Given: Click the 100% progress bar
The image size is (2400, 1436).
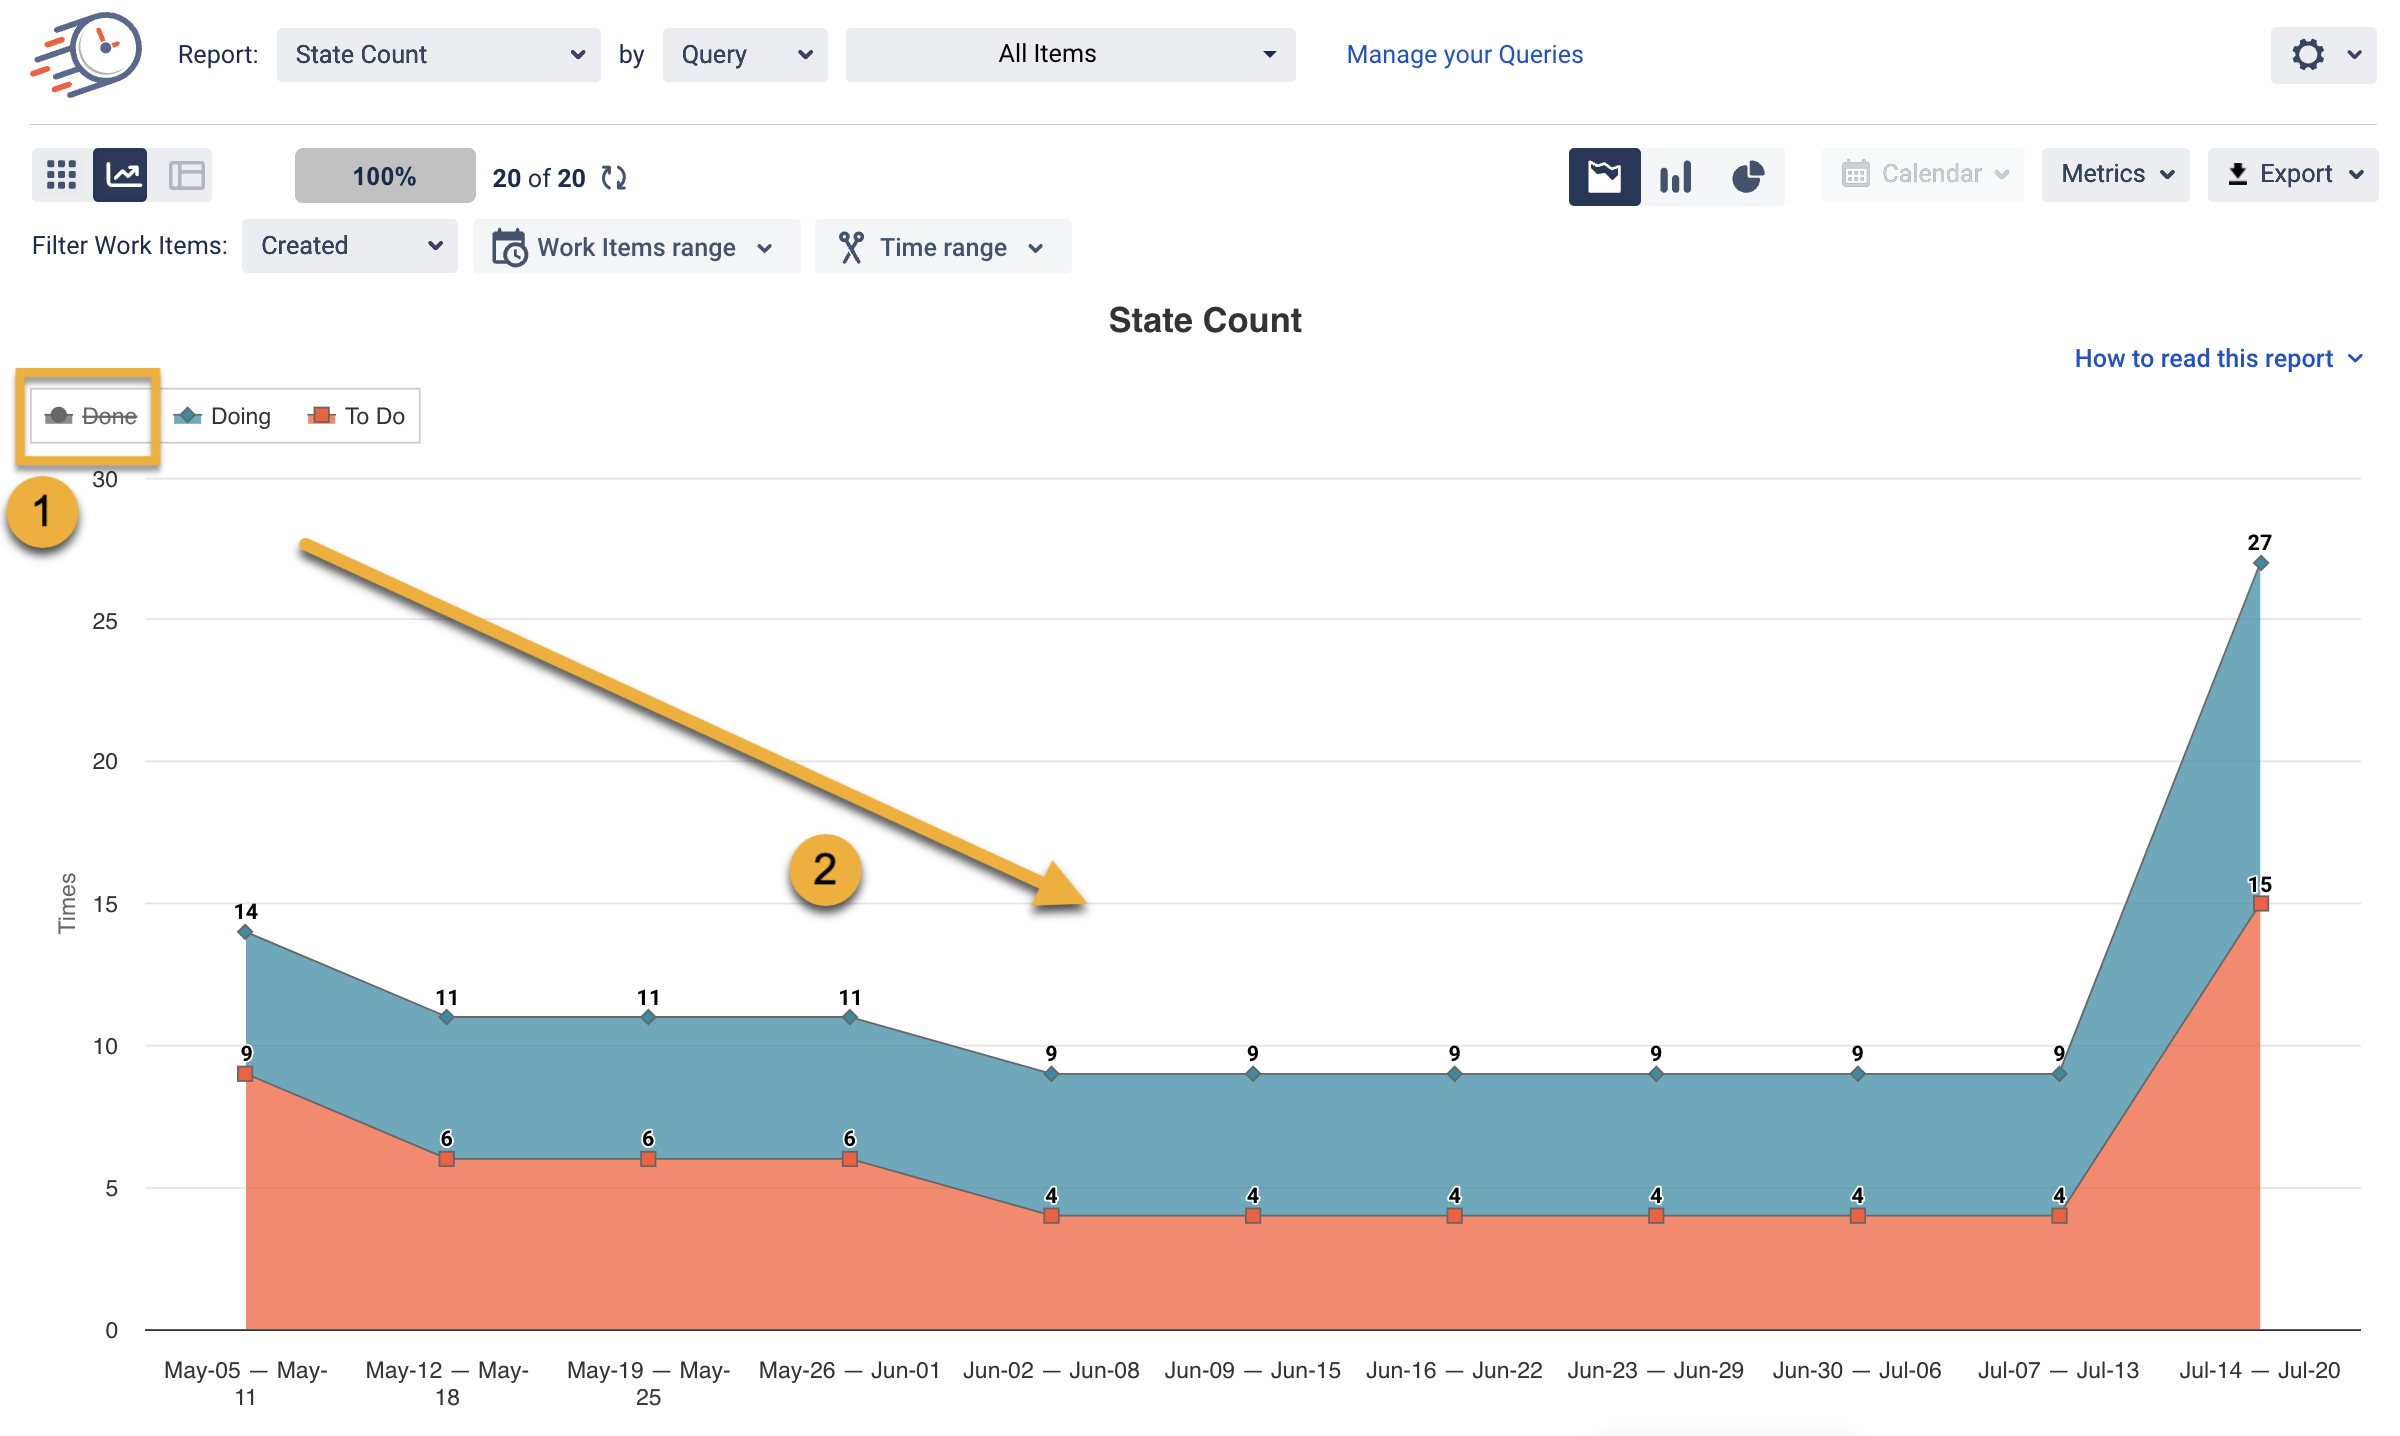Looking at the screenshot, I should [x=384, y=176].
